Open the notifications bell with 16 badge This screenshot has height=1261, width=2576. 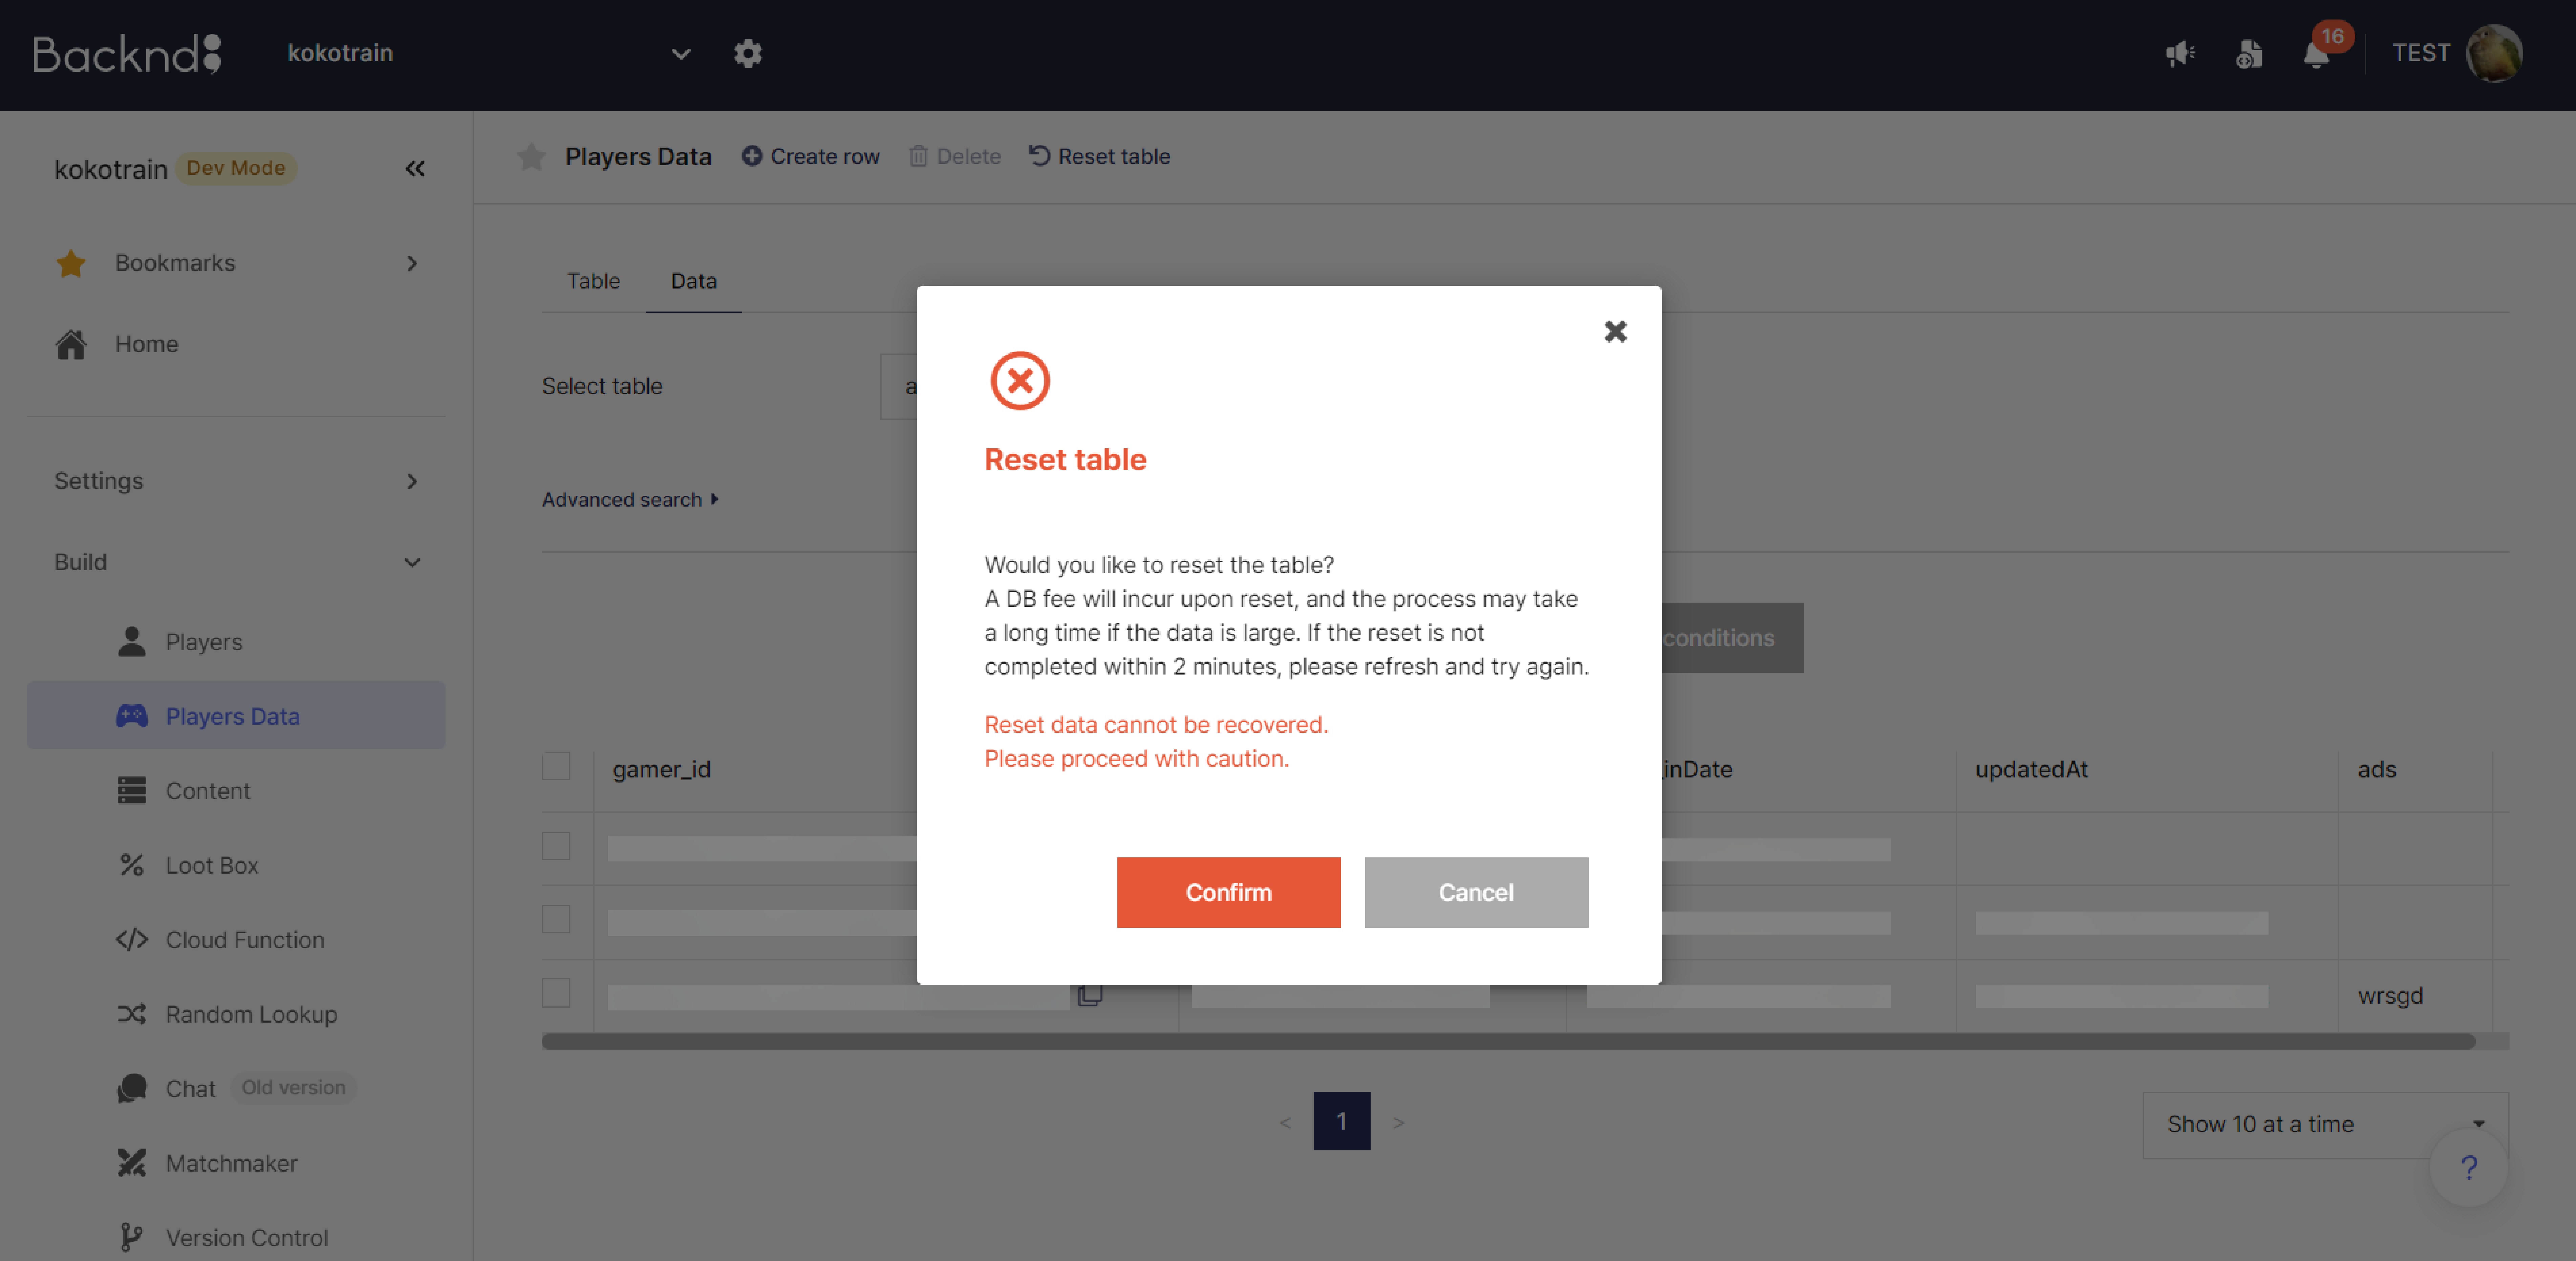[2317, 53]
